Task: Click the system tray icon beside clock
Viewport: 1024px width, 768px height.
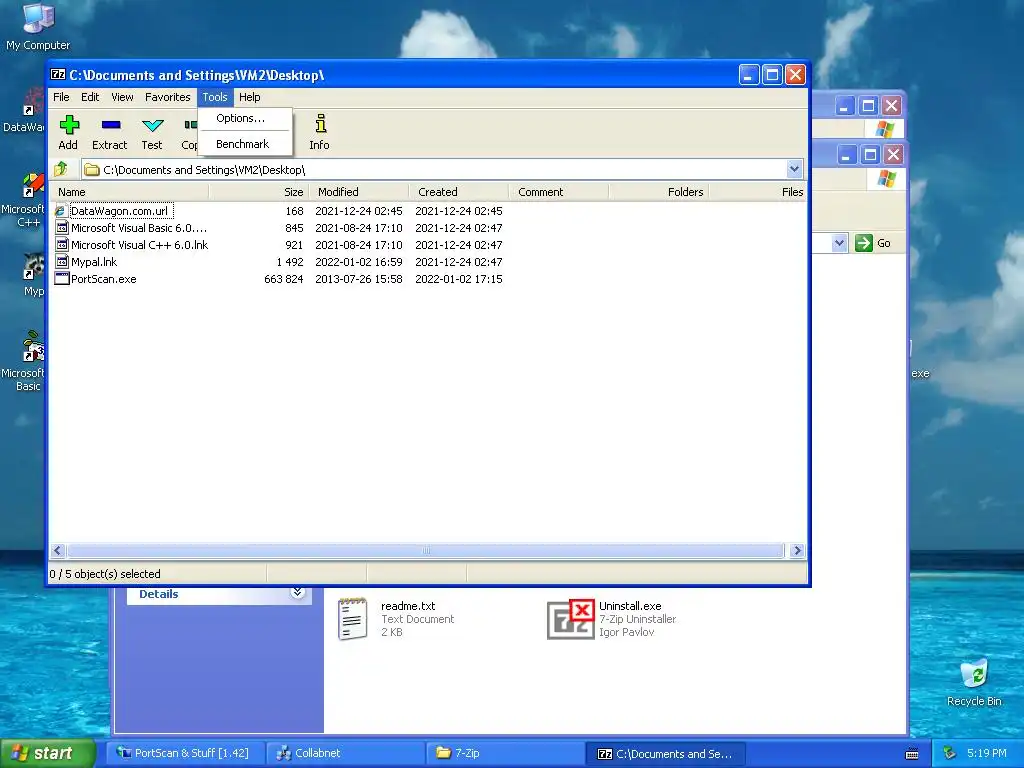Action: point(950,754)
